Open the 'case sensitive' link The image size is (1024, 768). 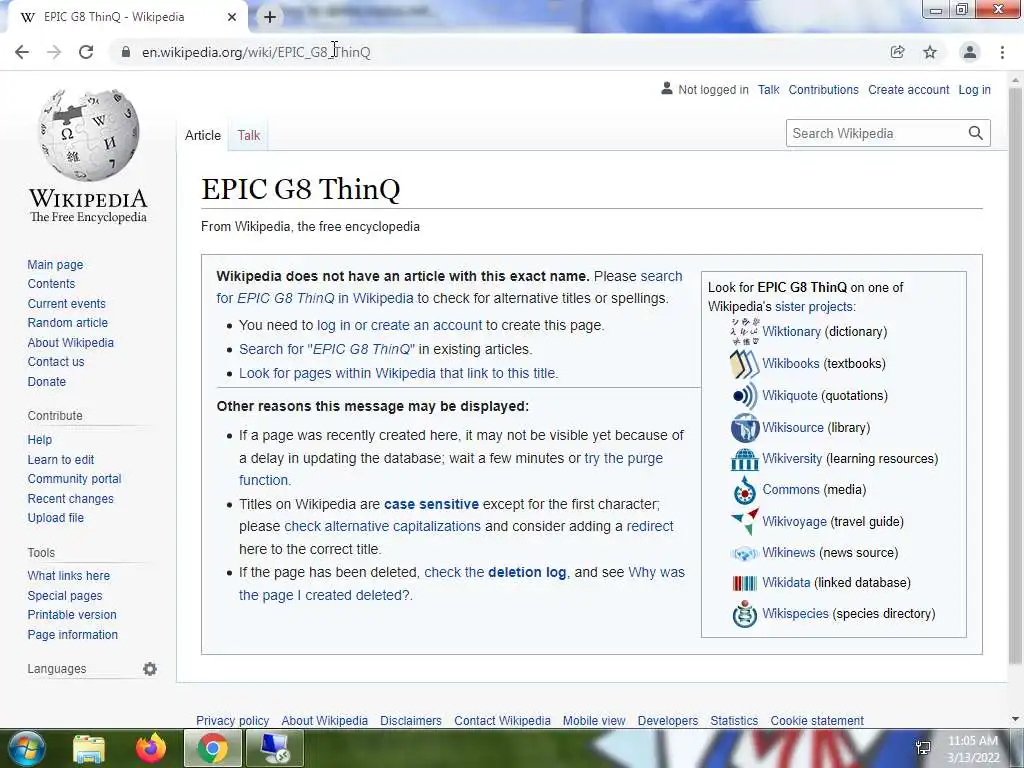(431, 504)
